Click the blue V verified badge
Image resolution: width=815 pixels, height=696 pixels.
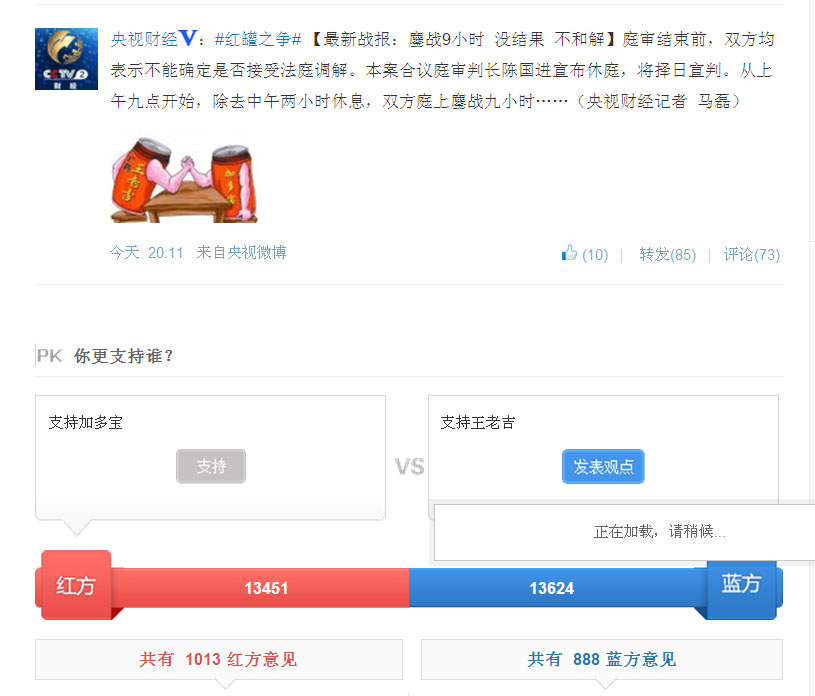[x=187, y=38]
